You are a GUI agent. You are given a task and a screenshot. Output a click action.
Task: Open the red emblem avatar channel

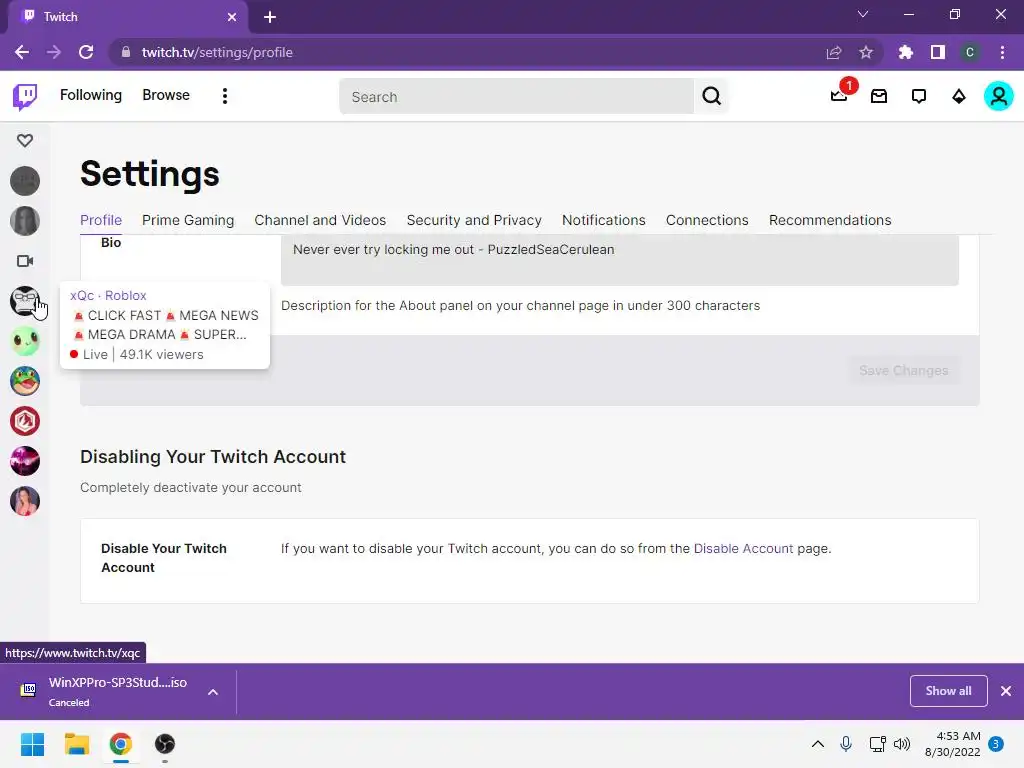25,421
